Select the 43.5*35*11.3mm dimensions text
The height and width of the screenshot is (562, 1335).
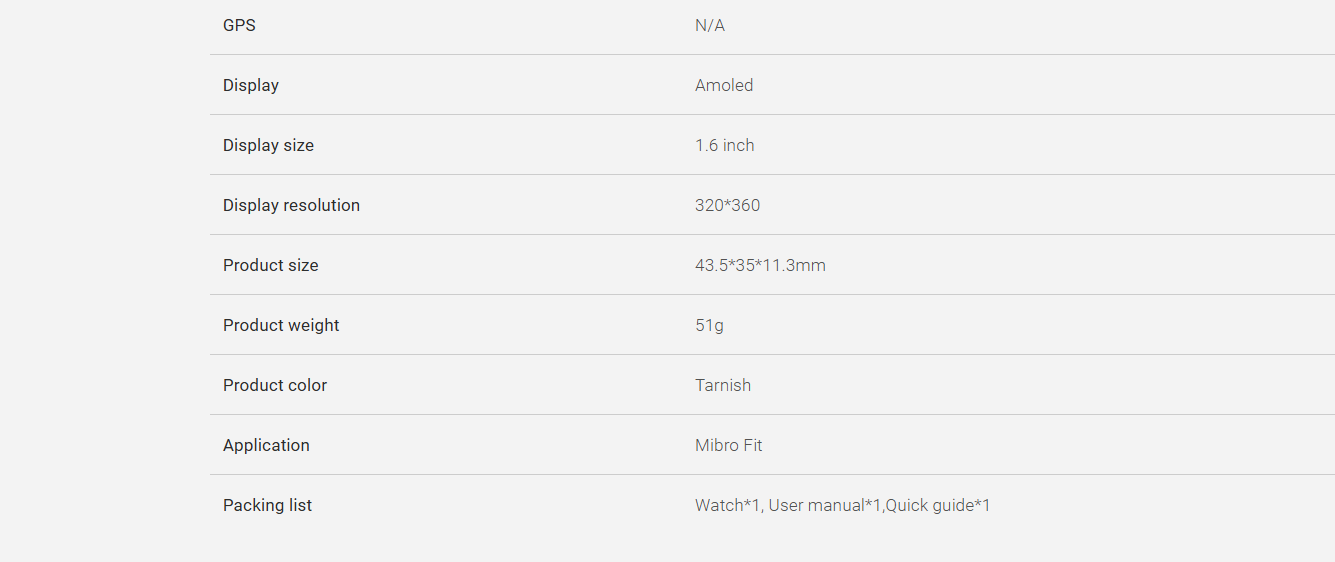tap(760, 265)
